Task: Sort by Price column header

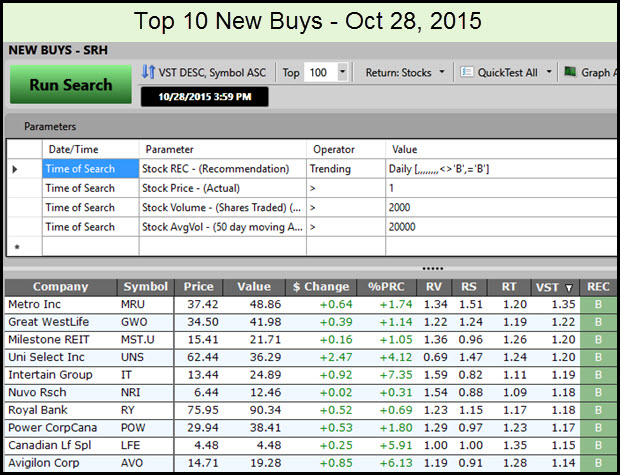Action: click(x=198, y=287)
